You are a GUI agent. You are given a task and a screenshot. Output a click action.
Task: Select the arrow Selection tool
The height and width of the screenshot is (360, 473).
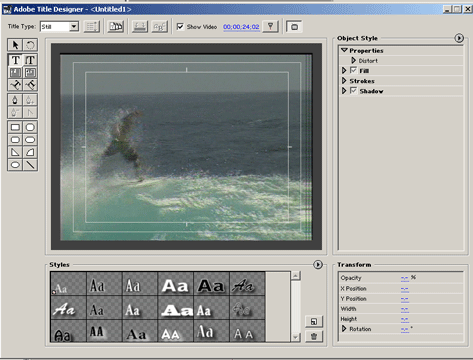(15, 45)
